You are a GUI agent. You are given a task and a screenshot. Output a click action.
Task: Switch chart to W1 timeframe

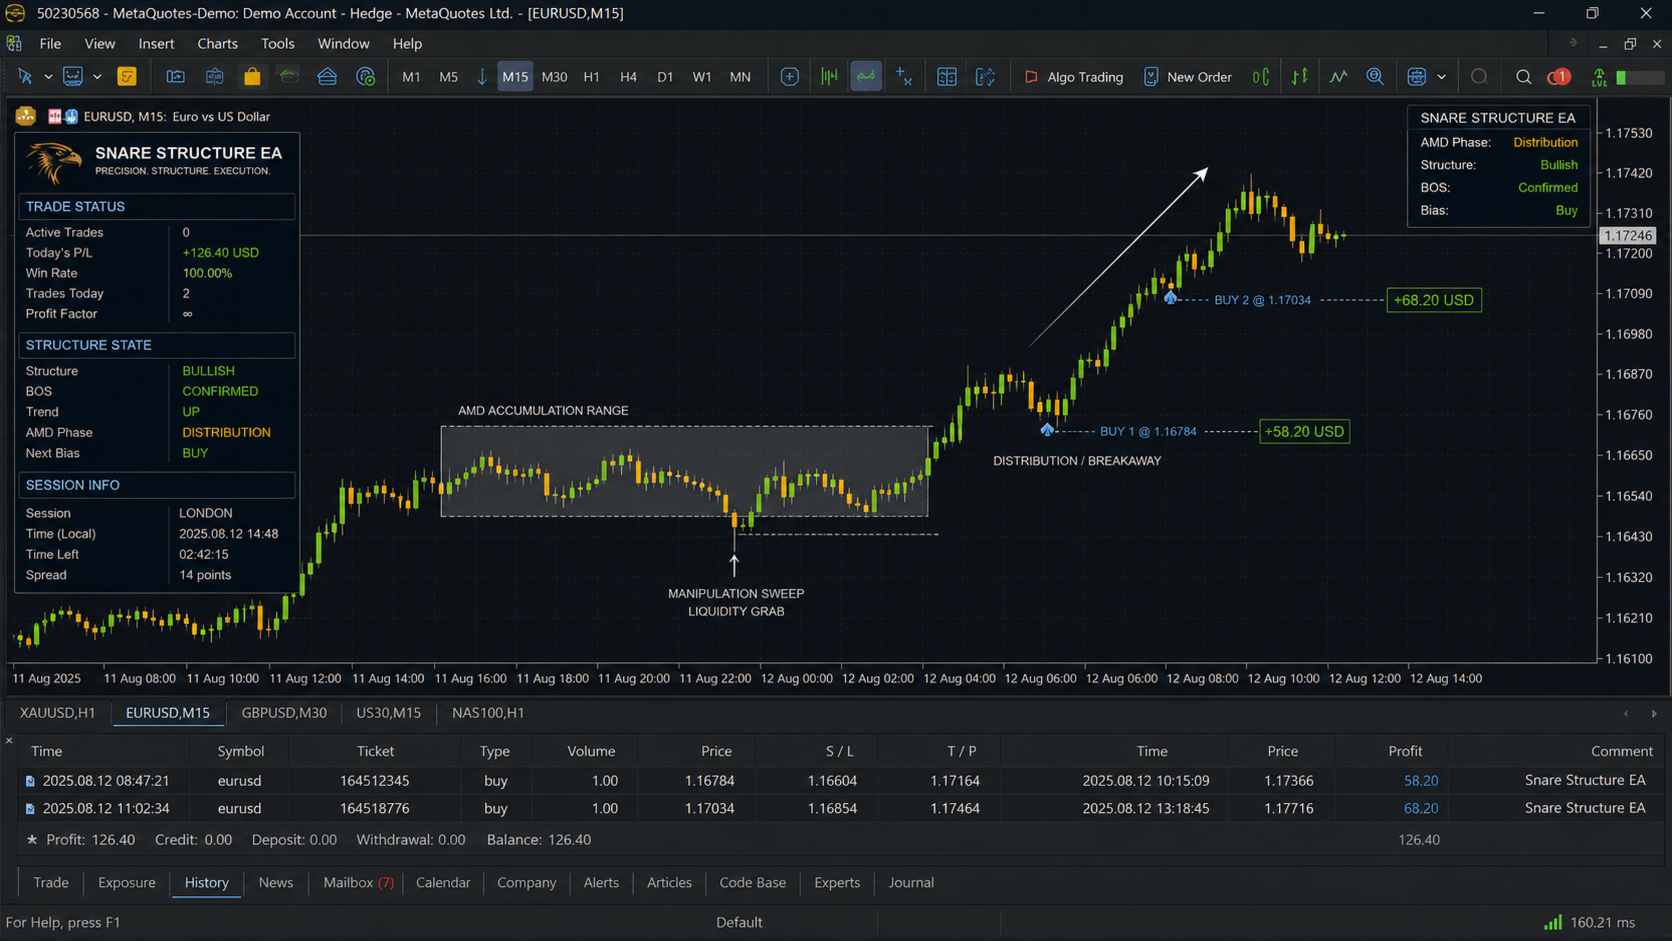coord(702,77)
